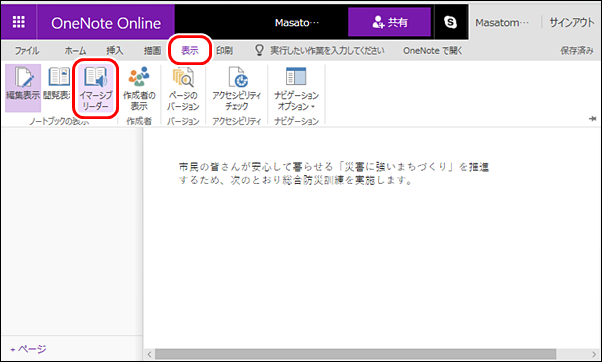Image resolution: width=602 pixels, height=362 pixels.
Task: Open the Masatom account name
Action: pyautogui.click(x=502, y=23)
